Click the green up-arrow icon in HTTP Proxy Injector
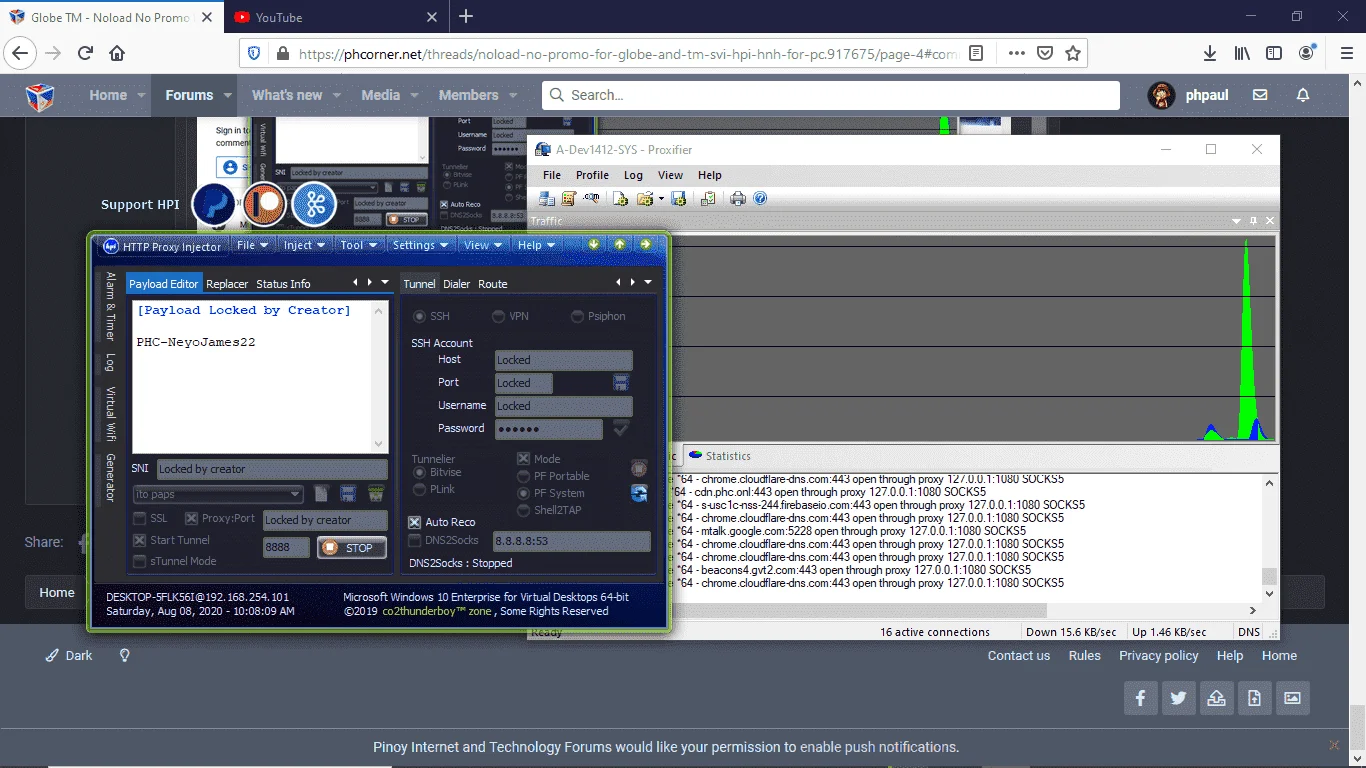 pos(620,244)
